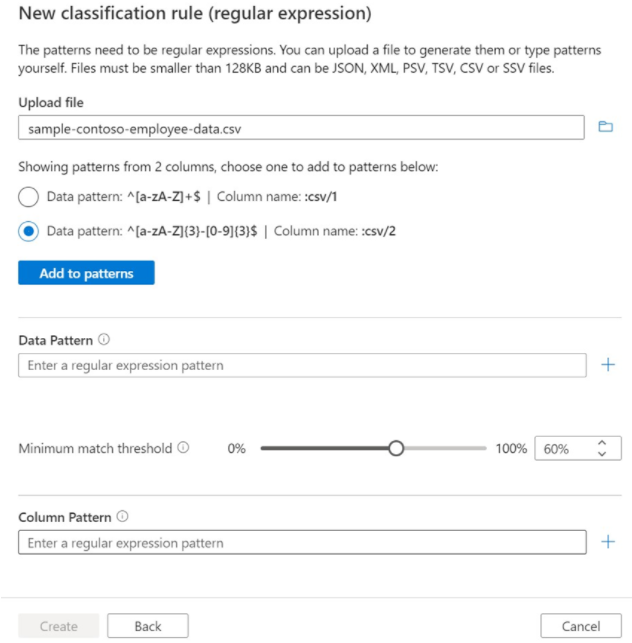Click the info icon next to Column Pattern
Image resolution: width=632 pixels, height=643 pixels.
123,517
